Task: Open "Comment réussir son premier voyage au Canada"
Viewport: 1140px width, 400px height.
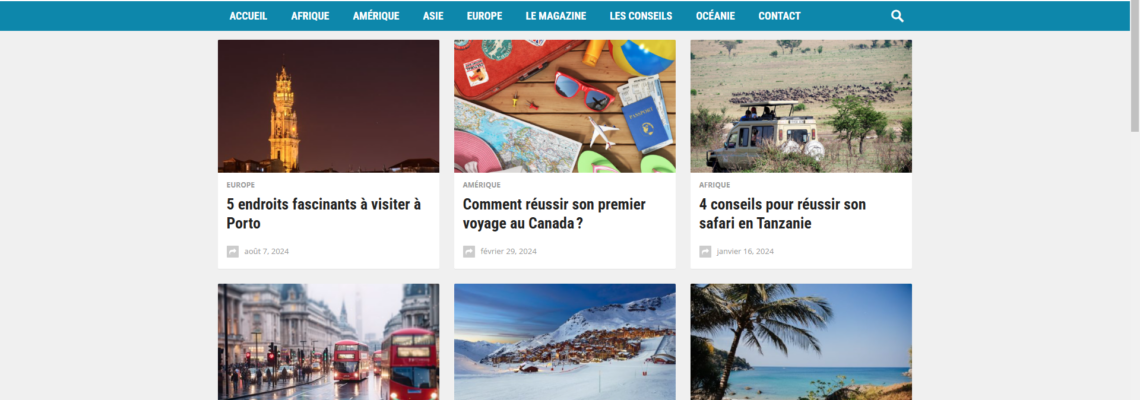Action: pos(554,214)
